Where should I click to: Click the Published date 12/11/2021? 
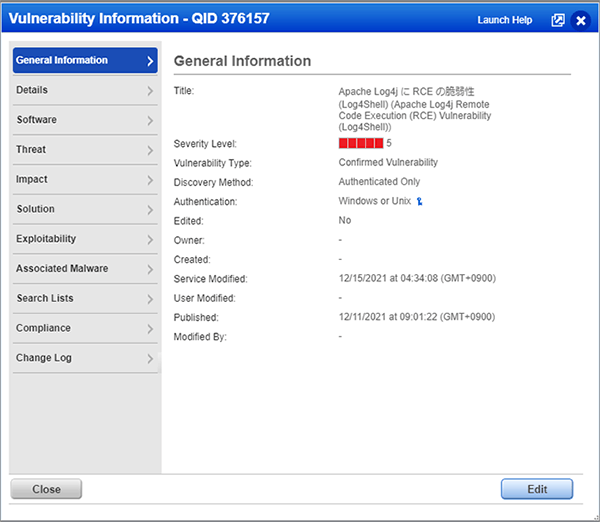pos(417,317)
